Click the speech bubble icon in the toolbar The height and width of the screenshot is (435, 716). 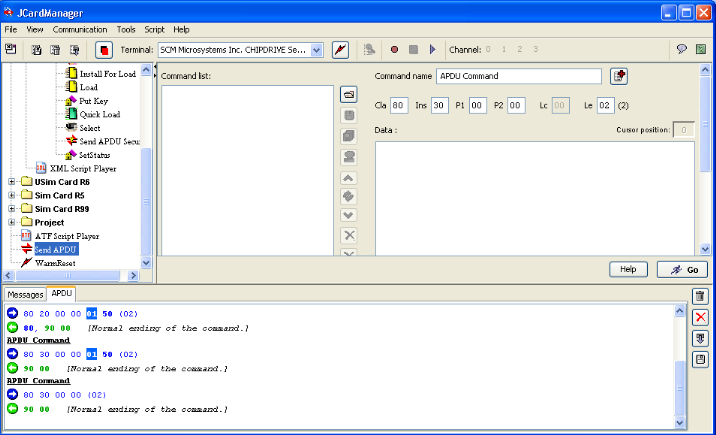point(682,49)
